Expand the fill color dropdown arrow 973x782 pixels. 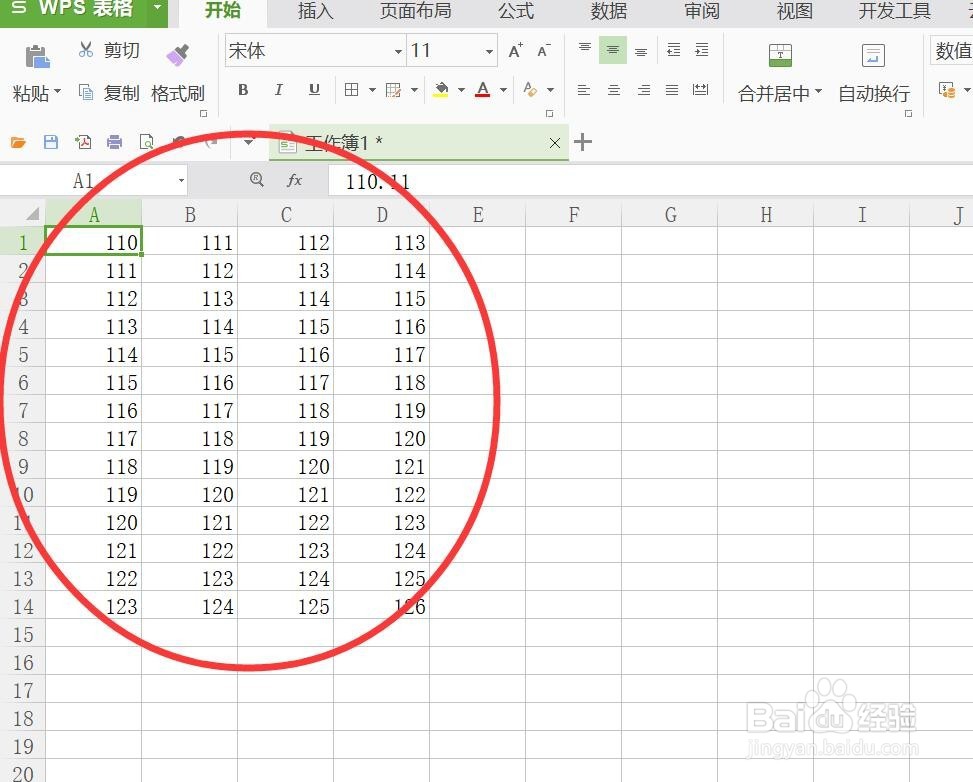click(461, 90)
